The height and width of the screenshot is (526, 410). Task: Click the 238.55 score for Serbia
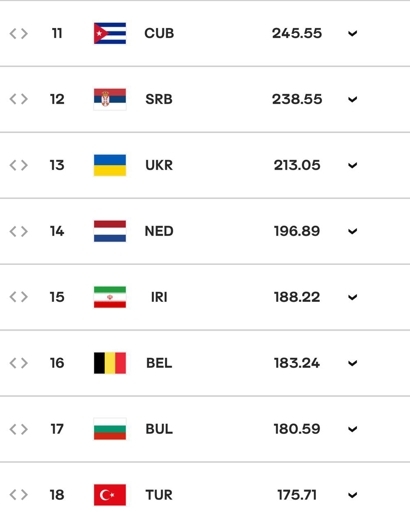click(297, 99)
